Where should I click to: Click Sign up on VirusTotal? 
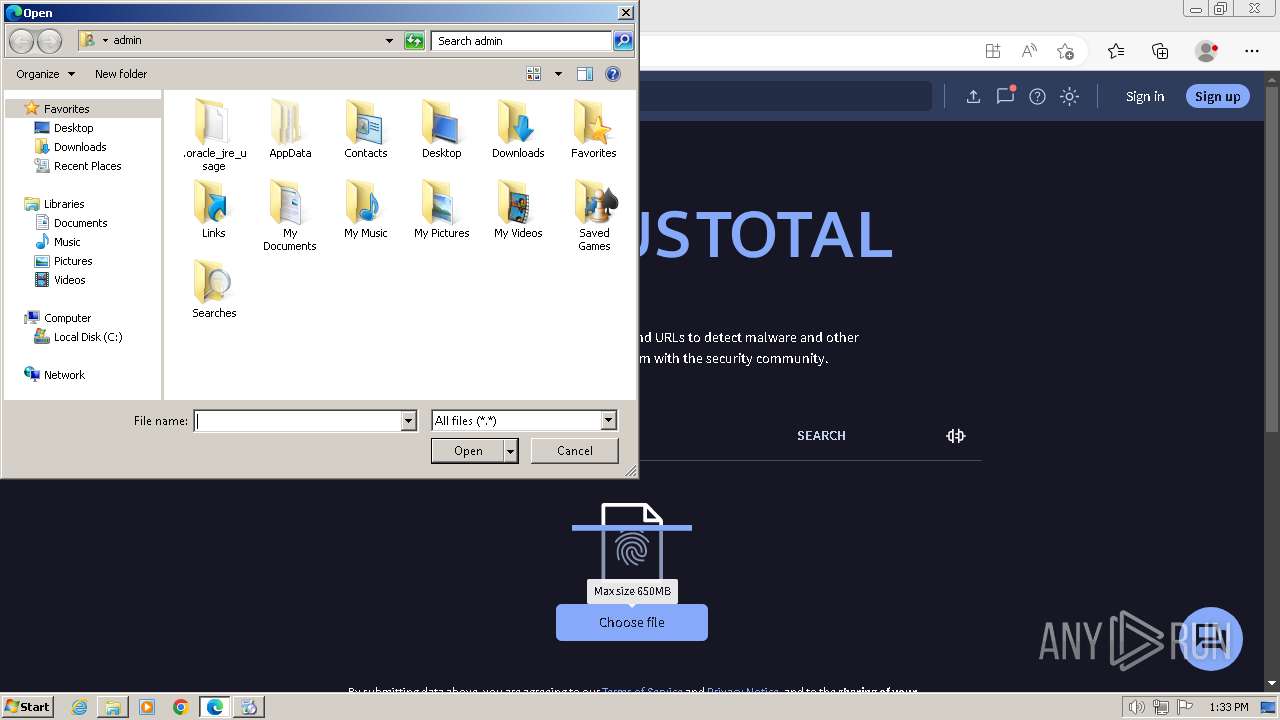pos(1217,97)
